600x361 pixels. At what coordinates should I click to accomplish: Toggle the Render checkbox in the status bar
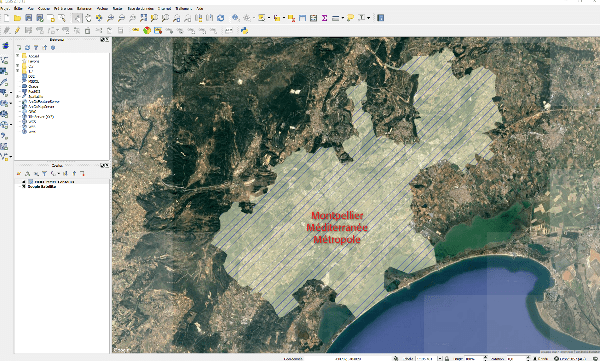click(536, 358)
